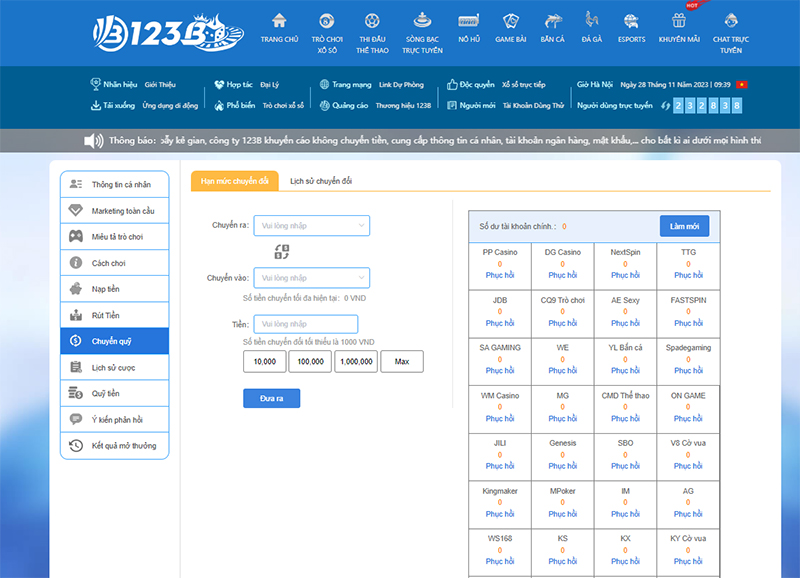Click the Phổ biến flame icon

tap(219, 106)
